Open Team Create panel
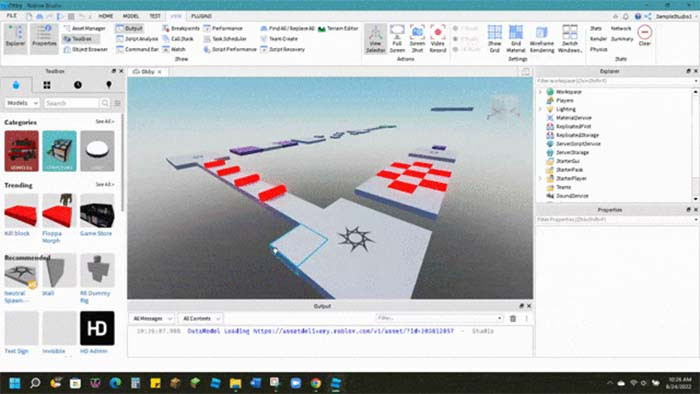 tap(279, 39)
